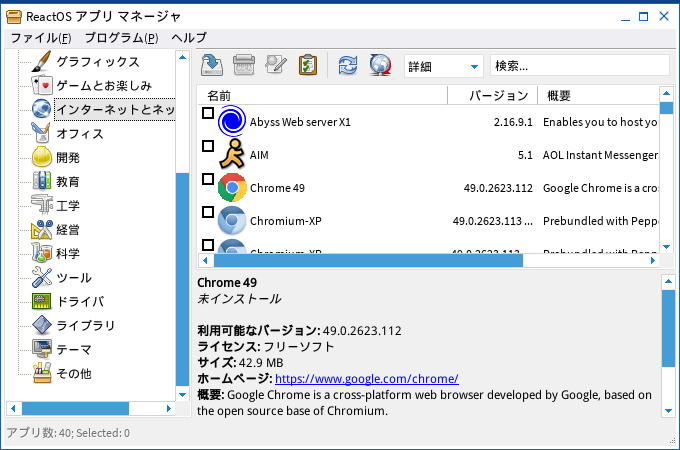Click the category tree vertical scrollbar thumb

(x=183, y=279)
